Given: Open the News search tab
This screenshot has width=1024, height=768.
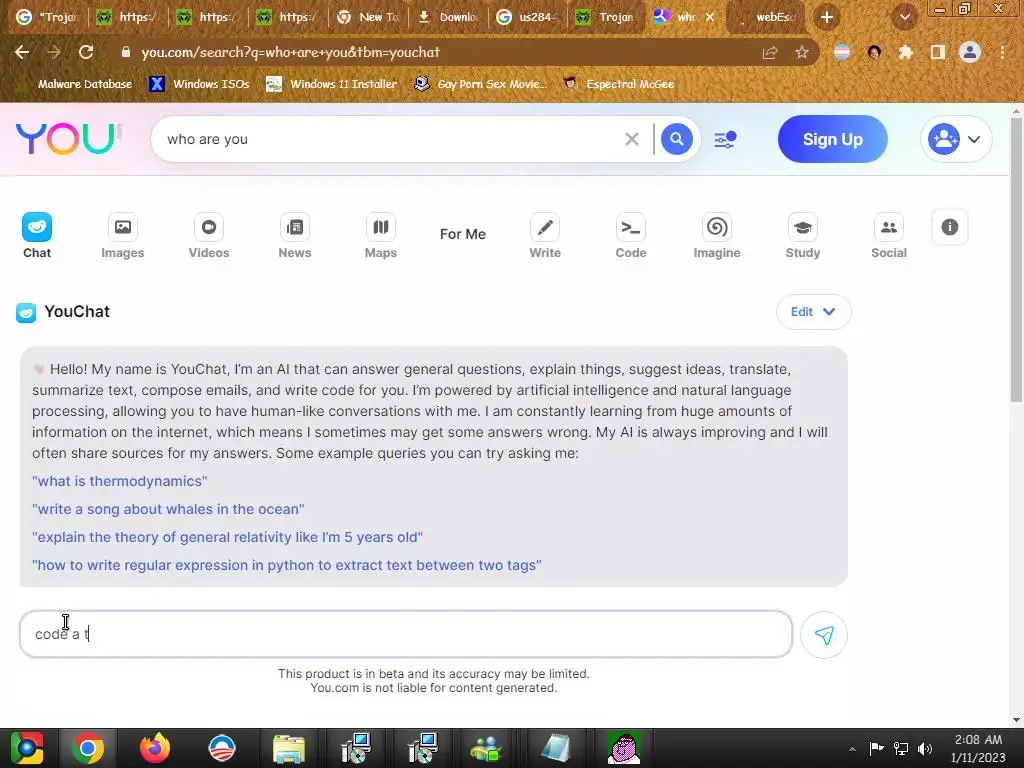Looking at the screenshot, I should [x=295, y=236].
